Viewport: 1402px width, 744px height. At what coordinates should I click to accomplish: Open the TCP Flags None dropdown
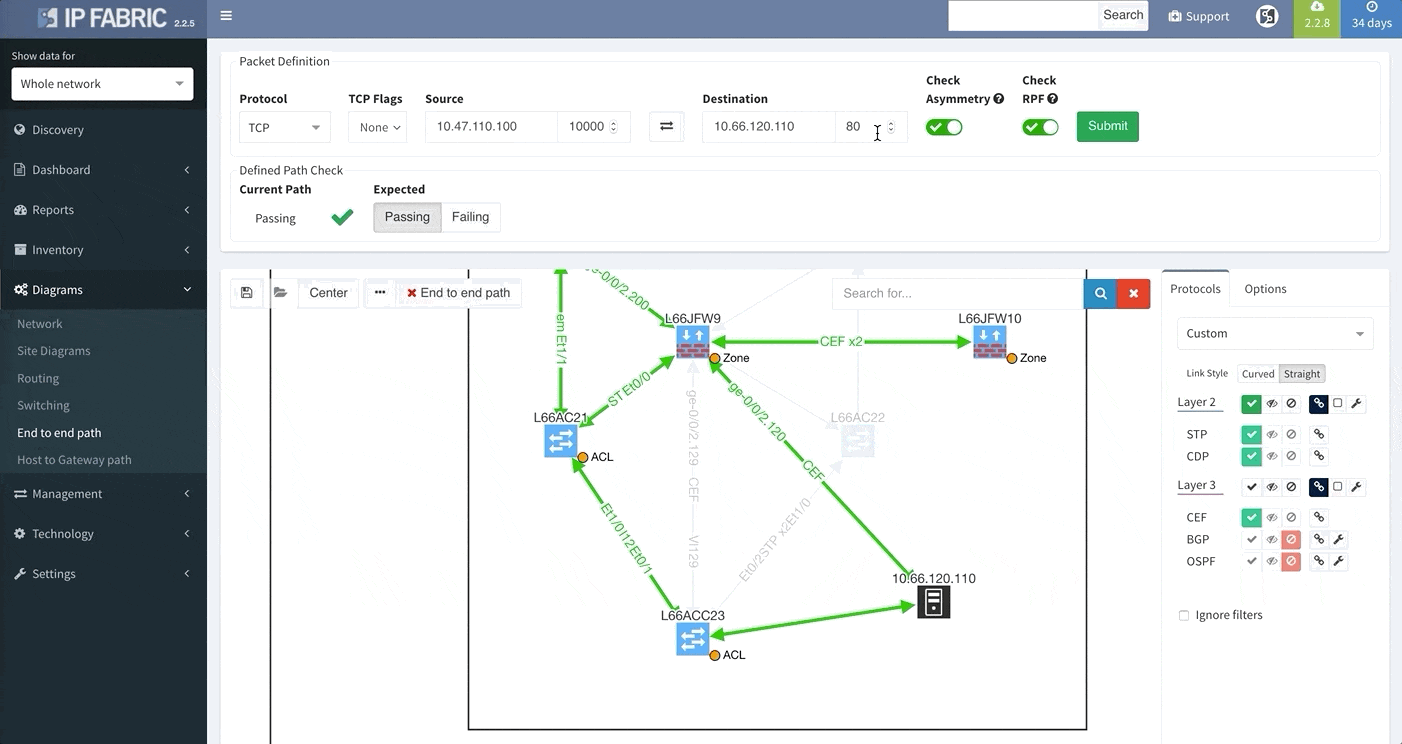(x=378, y=127)
